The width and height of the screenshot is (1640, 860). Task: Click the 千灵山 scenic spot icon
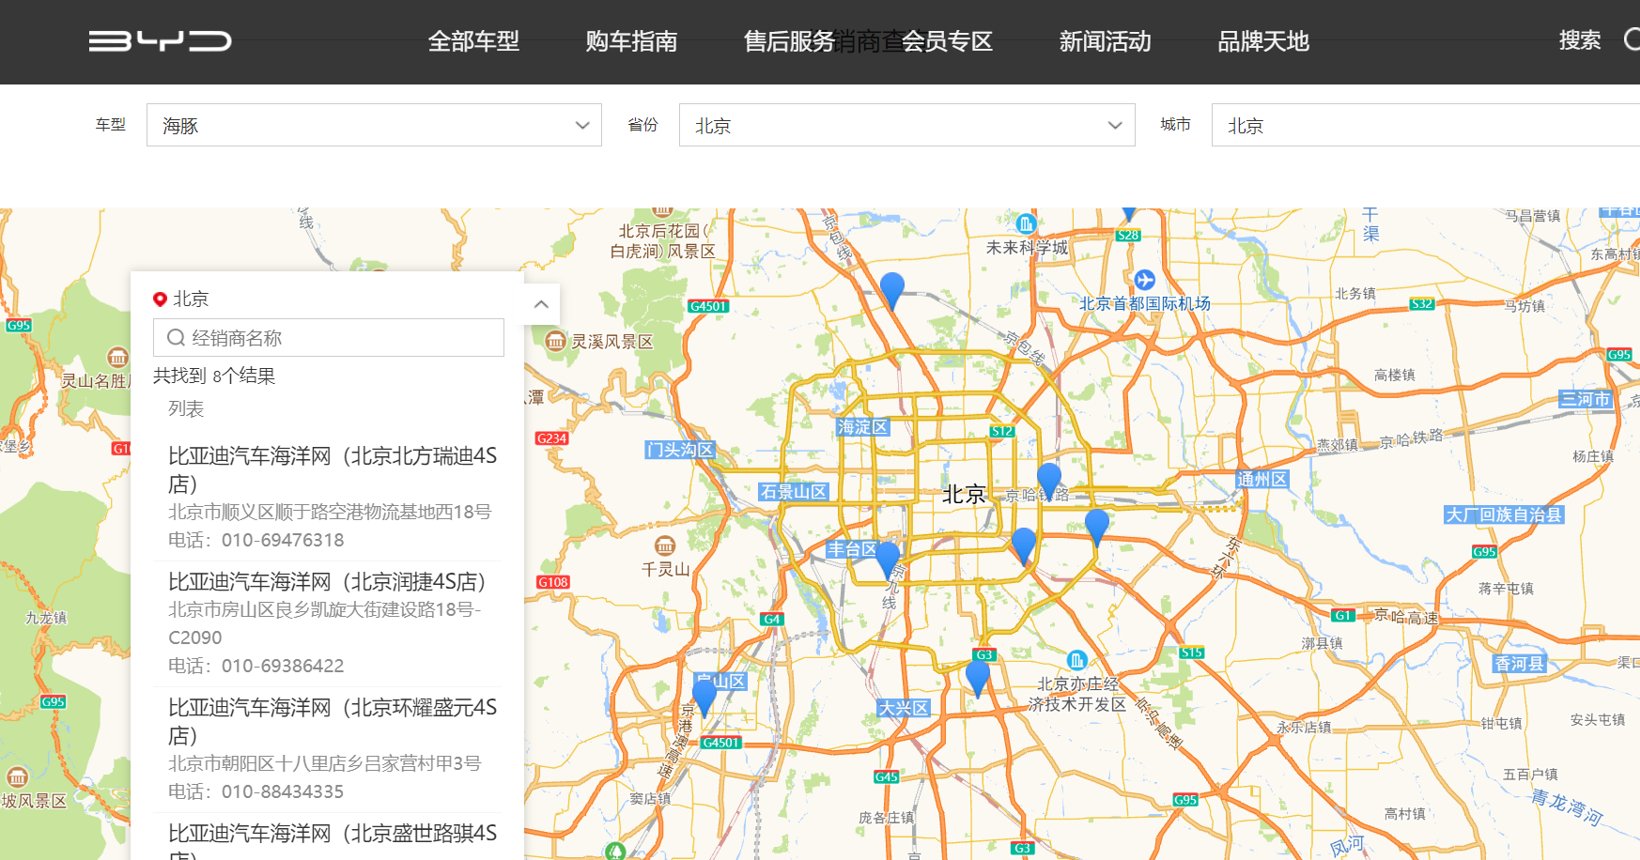(665, 546)
